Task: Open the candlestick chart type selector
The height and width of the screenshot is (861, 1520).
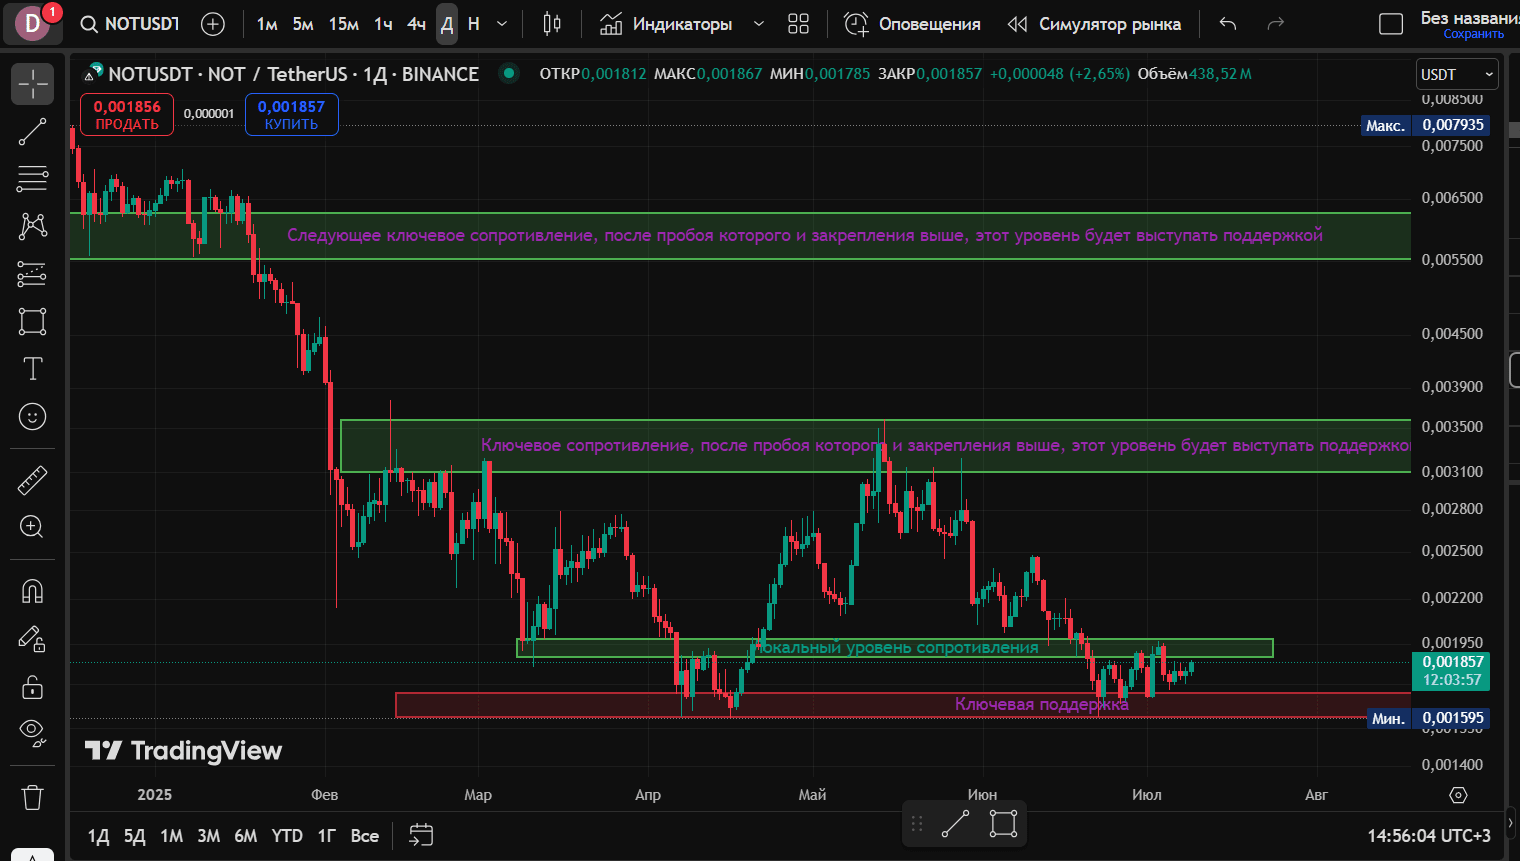Action: coord(552,24)
